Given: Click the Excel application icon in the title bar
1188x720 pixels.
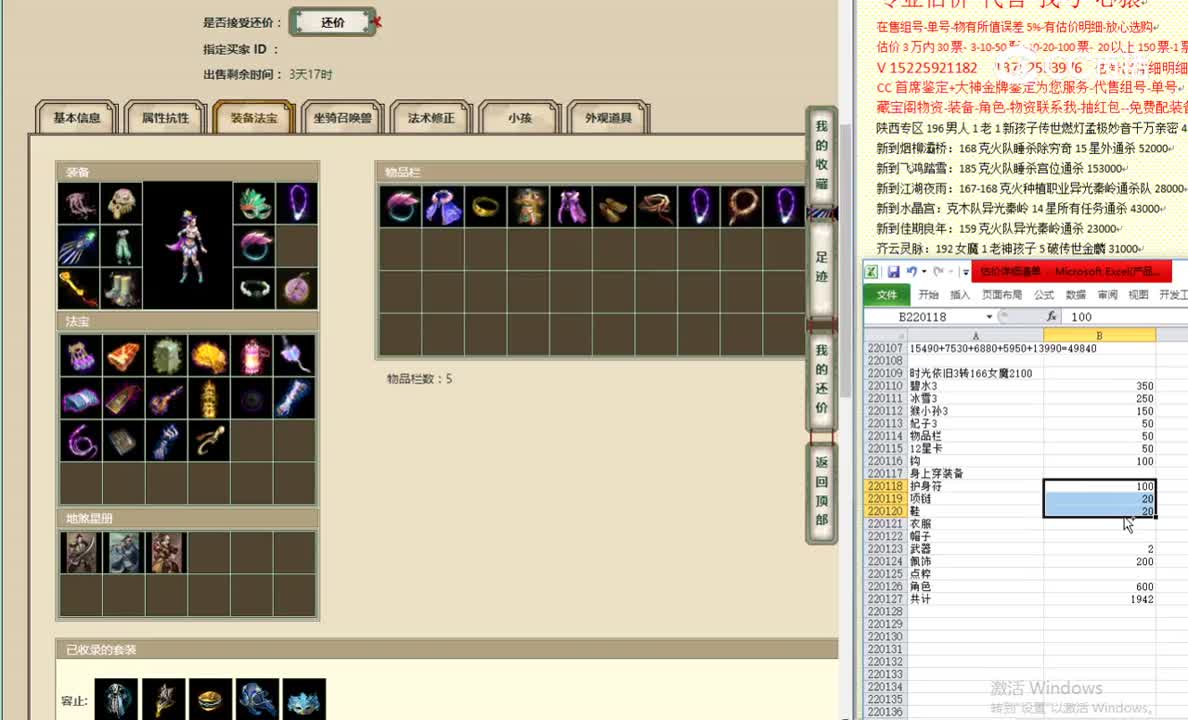Looking at the screenshot, I should pyautogui.click(x=872, y=271).
